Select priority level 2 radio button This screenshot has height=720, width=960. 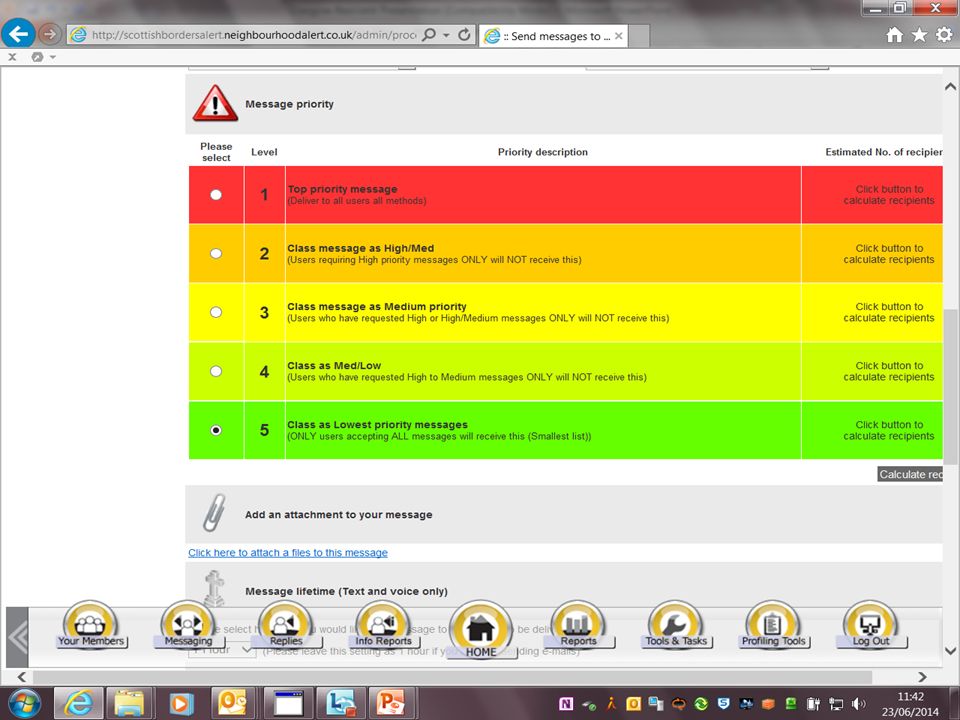[216, 253]
